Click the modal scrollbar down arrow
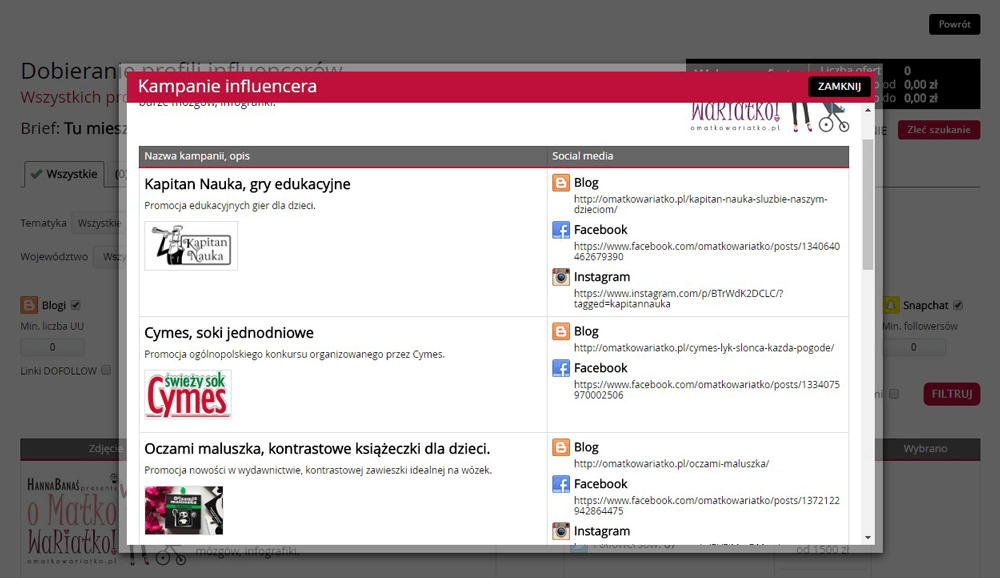The width and height of the screenshot is (1000, 578). click(x=867, y=538)
